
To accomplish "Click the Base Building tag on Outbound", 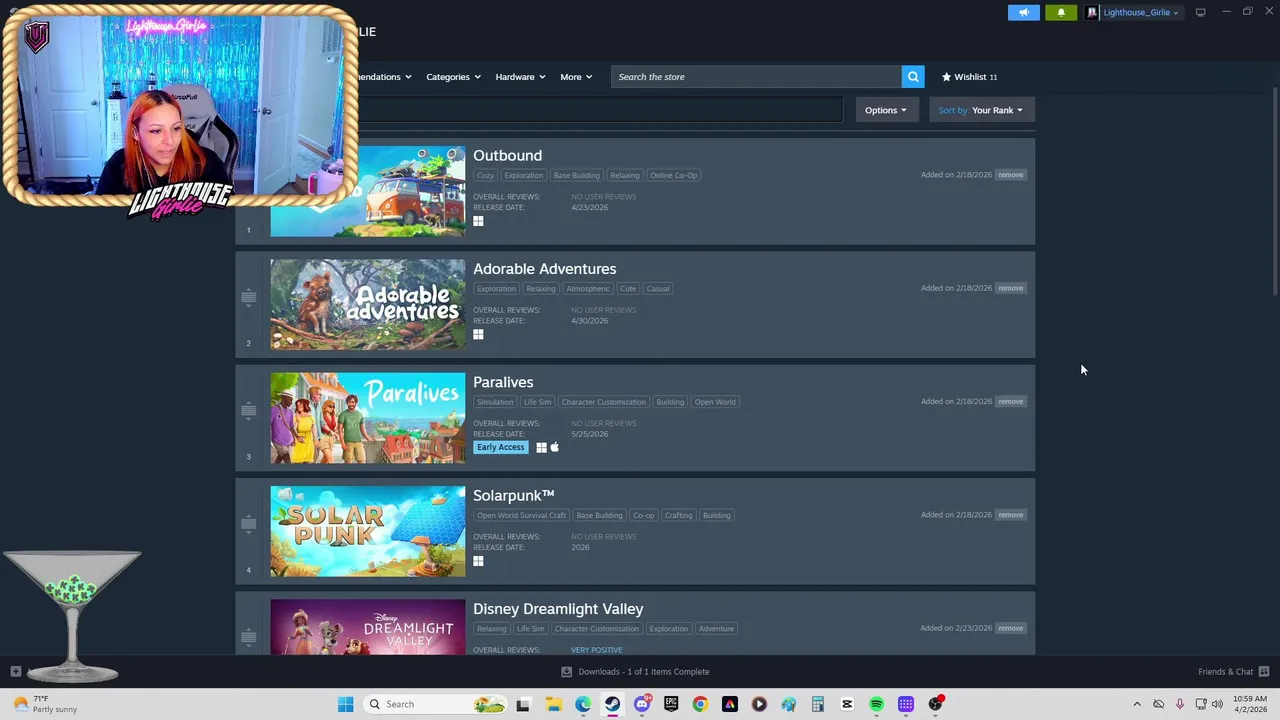I will (x=577, y=175).
